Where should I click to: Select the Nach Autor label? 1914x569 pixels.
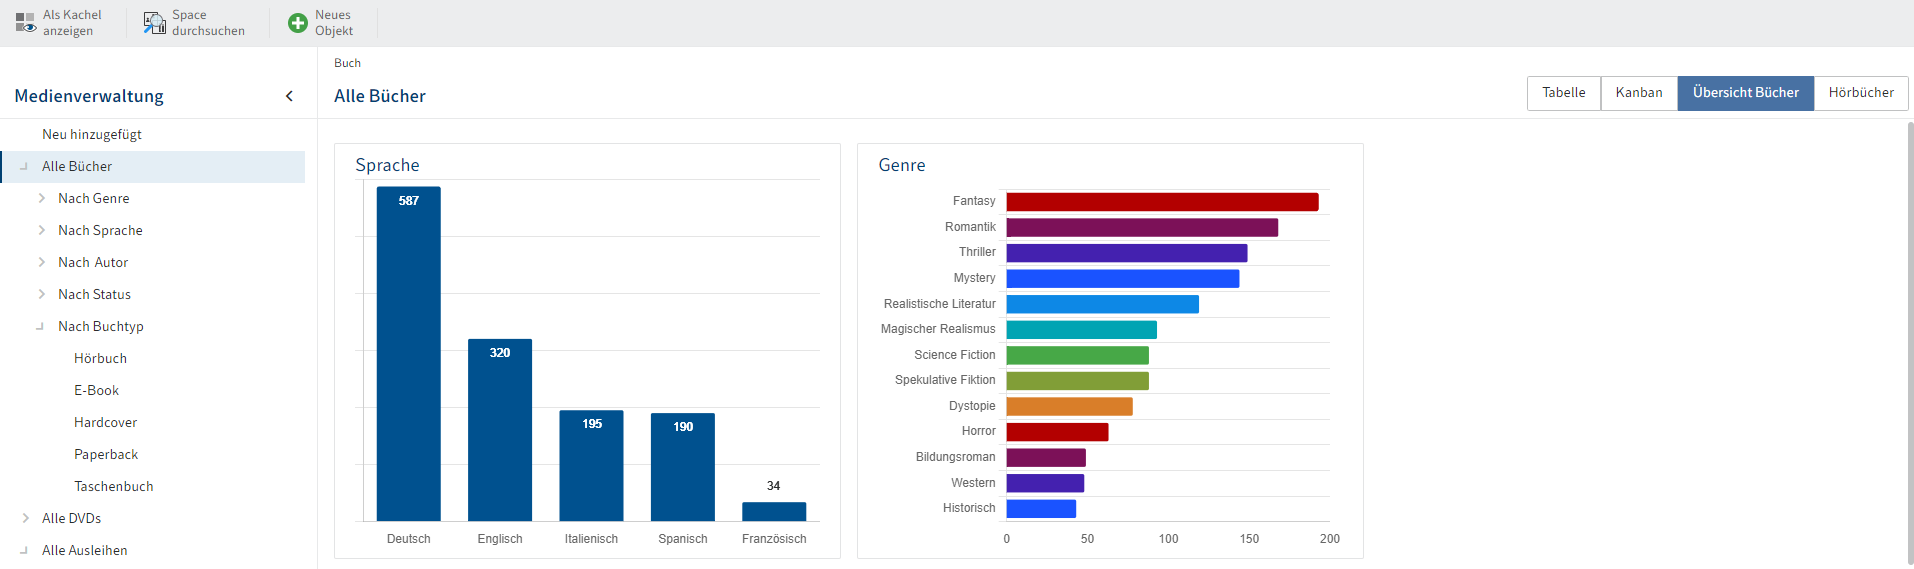point(93,262)
